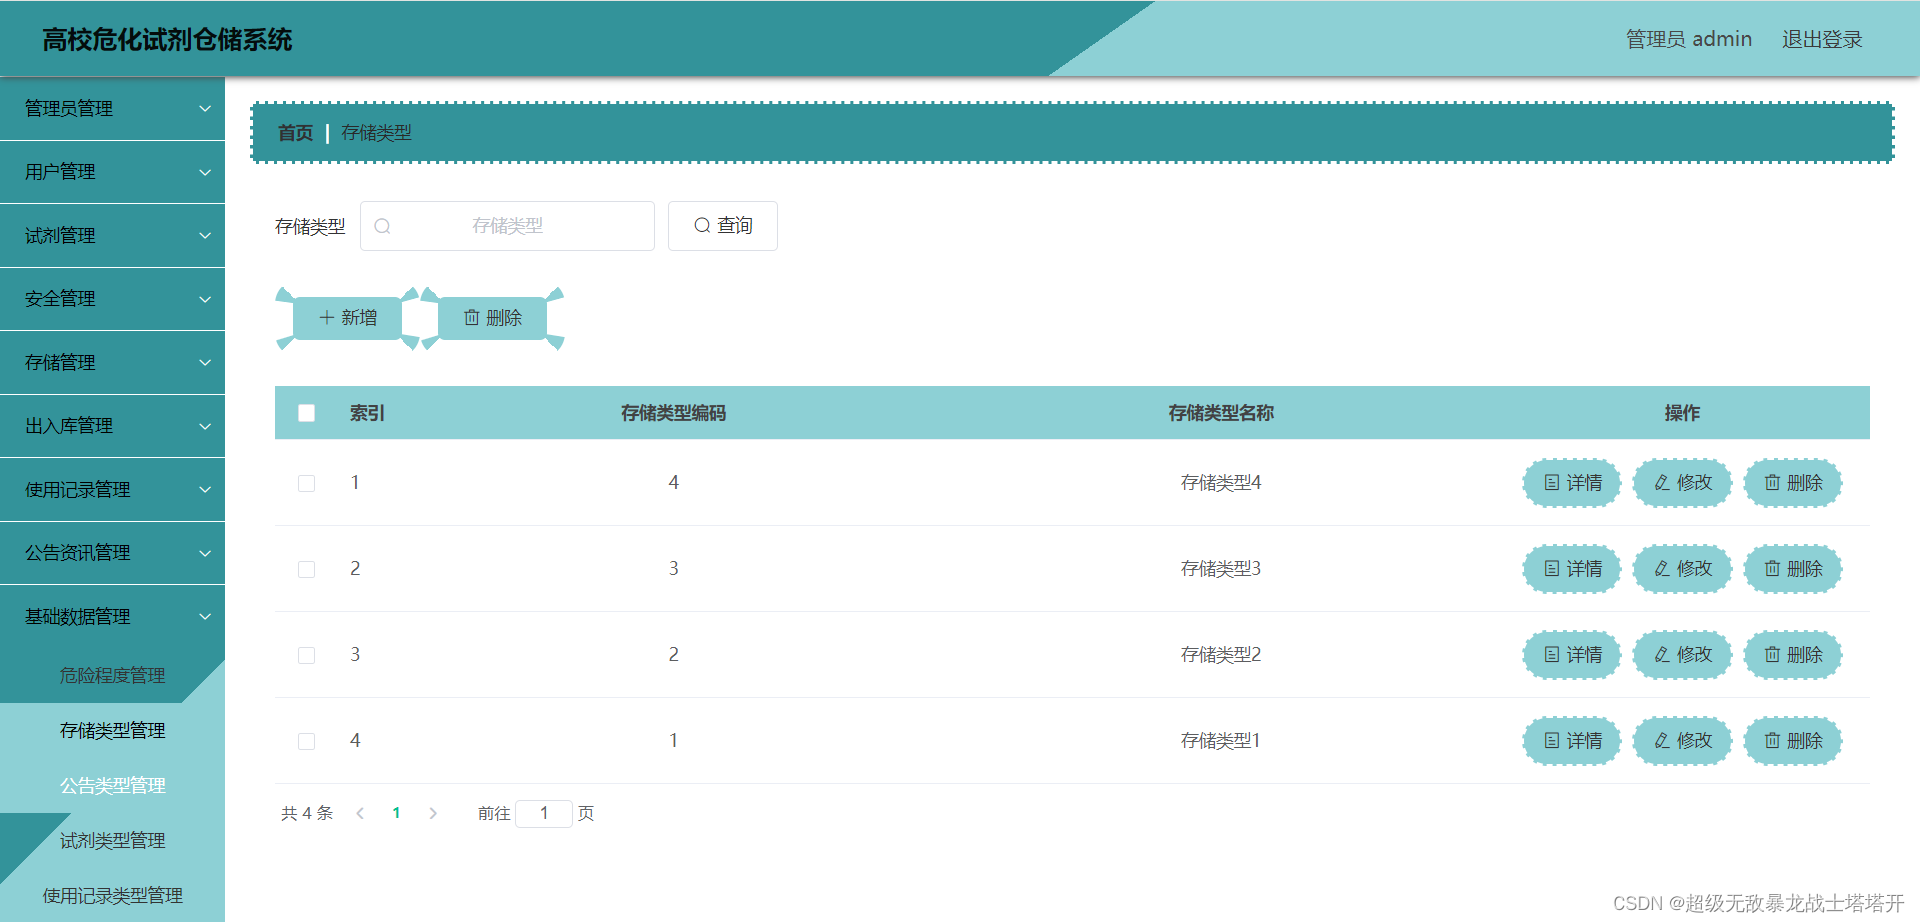
Task: Expand the 存储管理 sidebar menu
Action: [112, 362]
